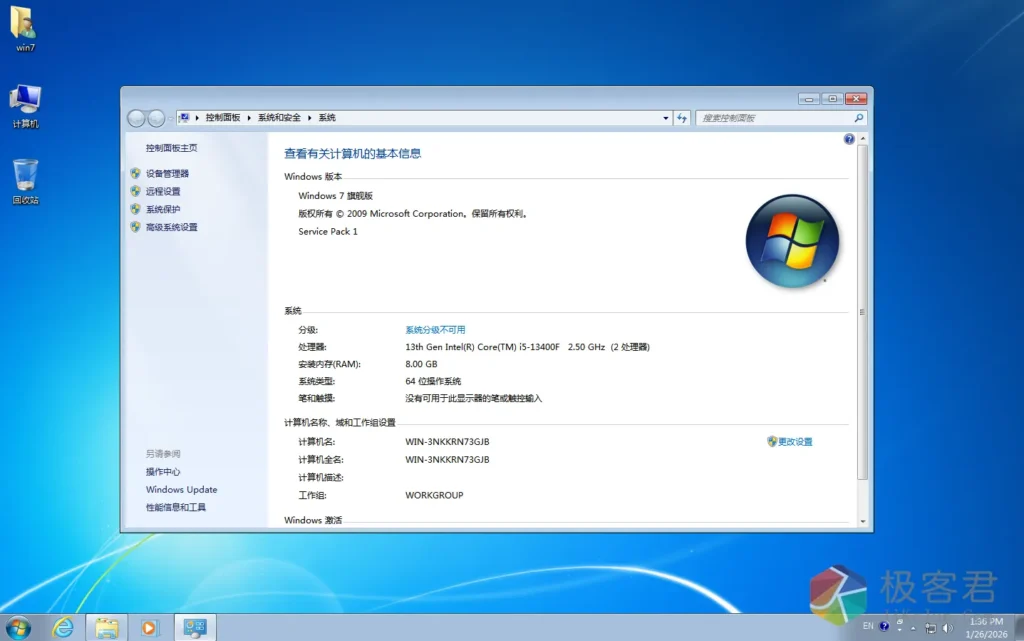Click the 更改设置 link
The image size is (1024, 641).
click(x=795, y=441)
